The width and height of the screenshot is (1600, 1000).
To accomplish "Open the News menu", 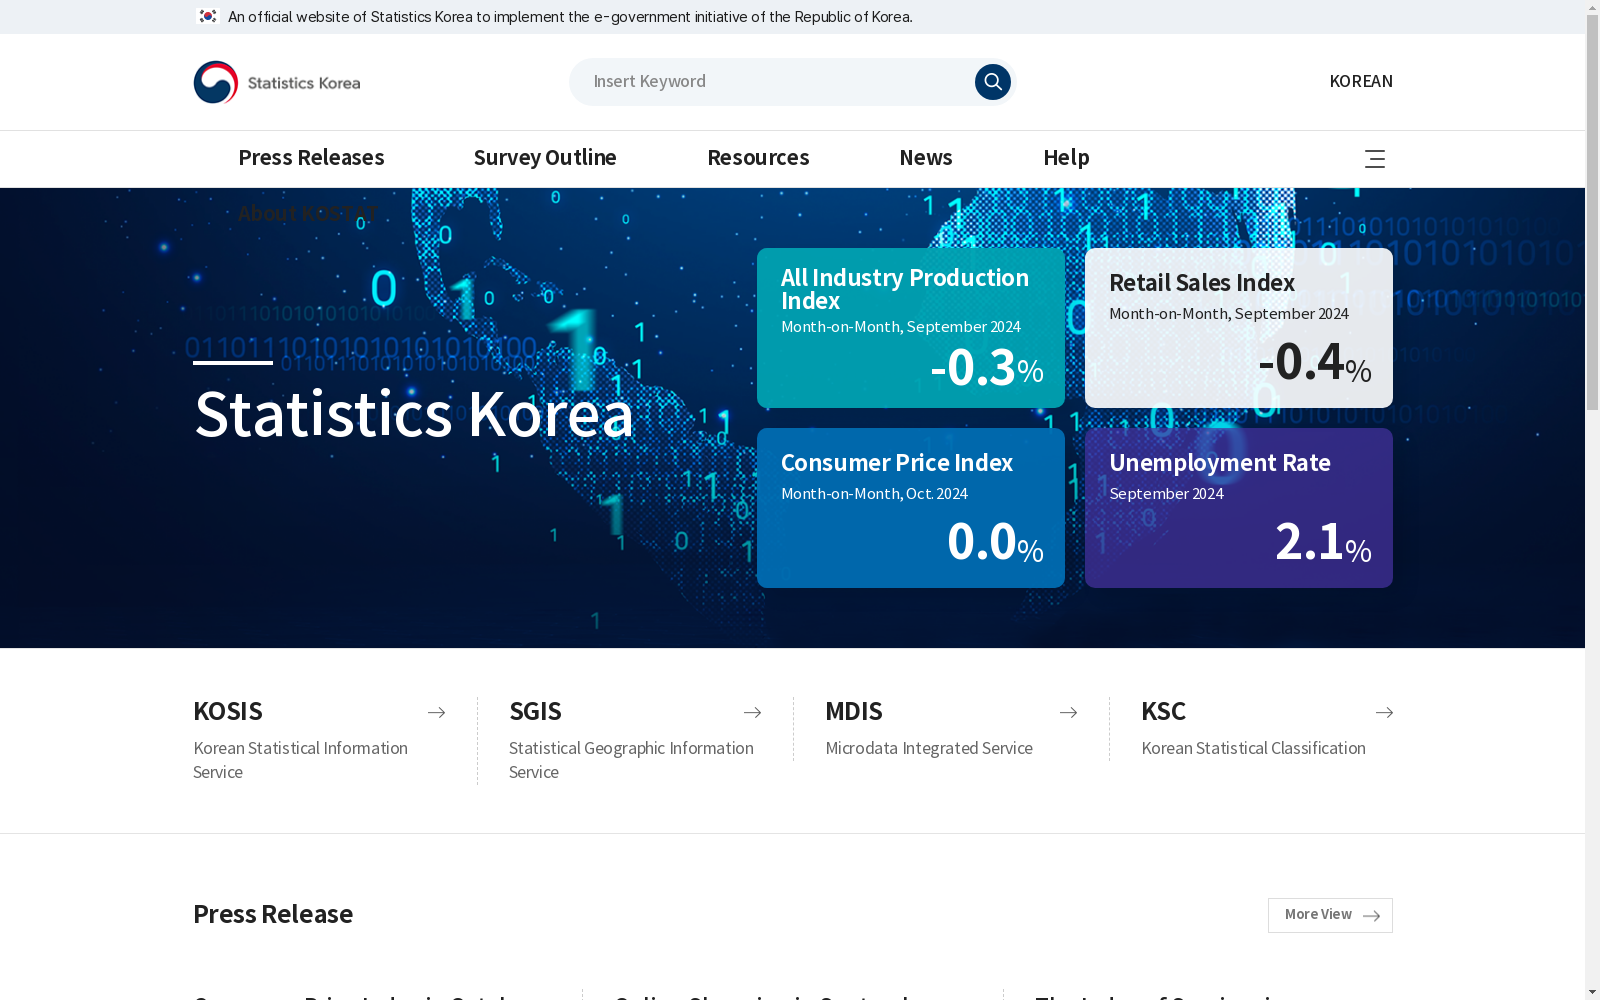I will (x=926, y=158).
